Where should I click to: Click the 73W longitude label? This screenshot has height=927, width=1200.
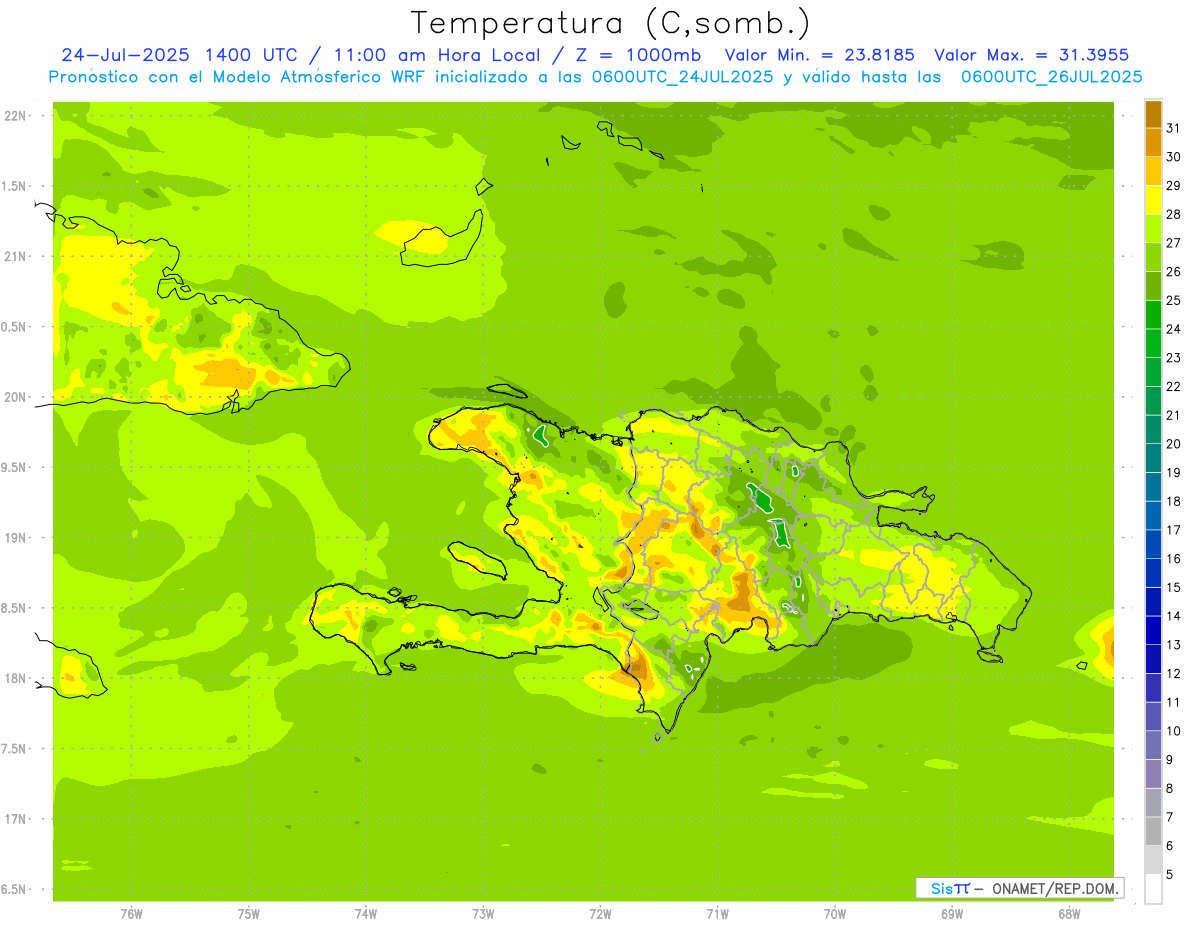(x=483, y=914)
